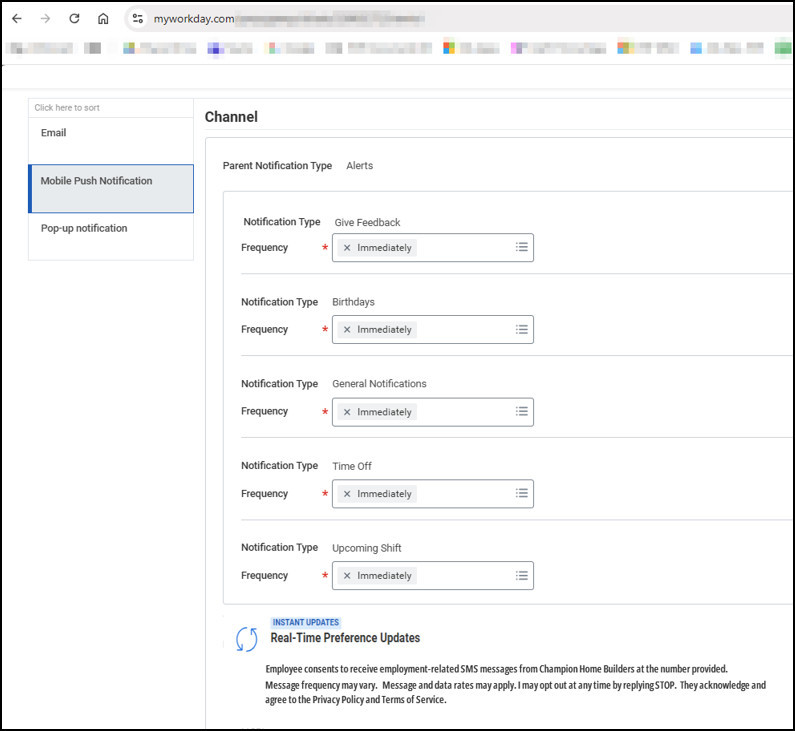The width and height of the screenshot is (795, 731).
Task: Click the SMS consent paragraph text
Action: coord(516,684)
